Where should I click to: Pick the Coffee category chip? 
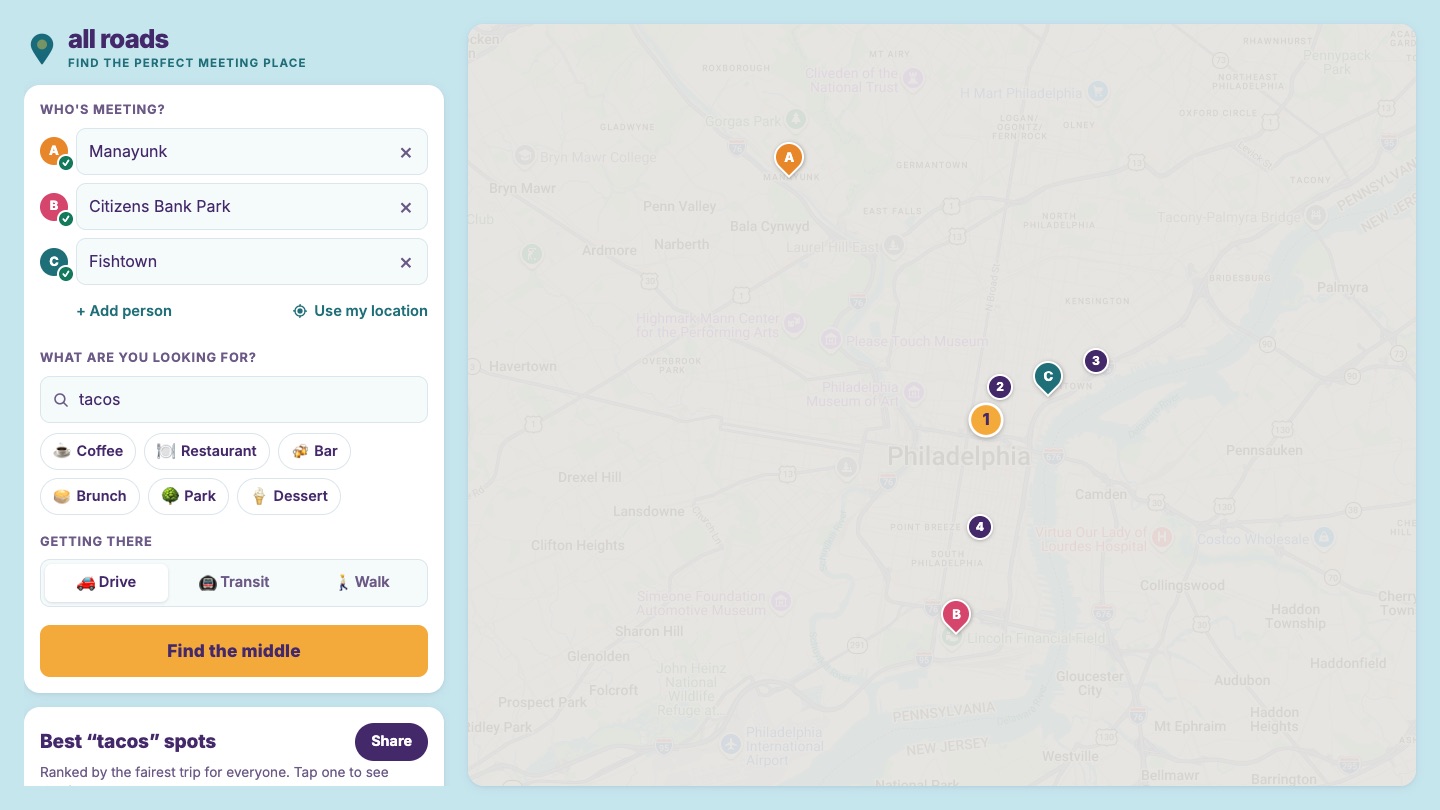[88, 451]
